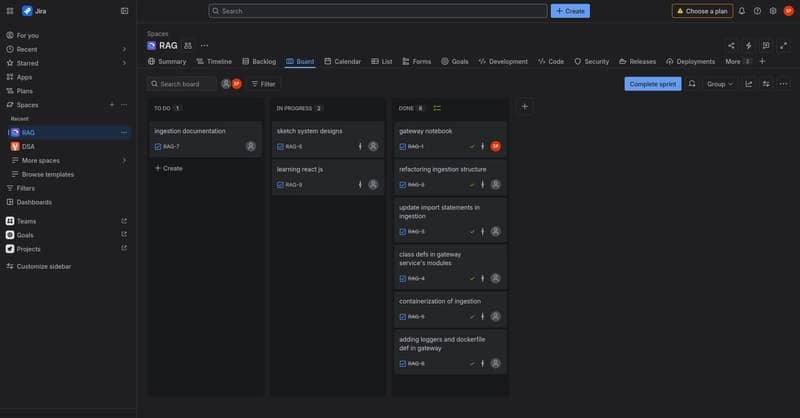This screenshot has width=800, height=418.
Task: Open the settings gear icon
Action: [x=773, y=11]
